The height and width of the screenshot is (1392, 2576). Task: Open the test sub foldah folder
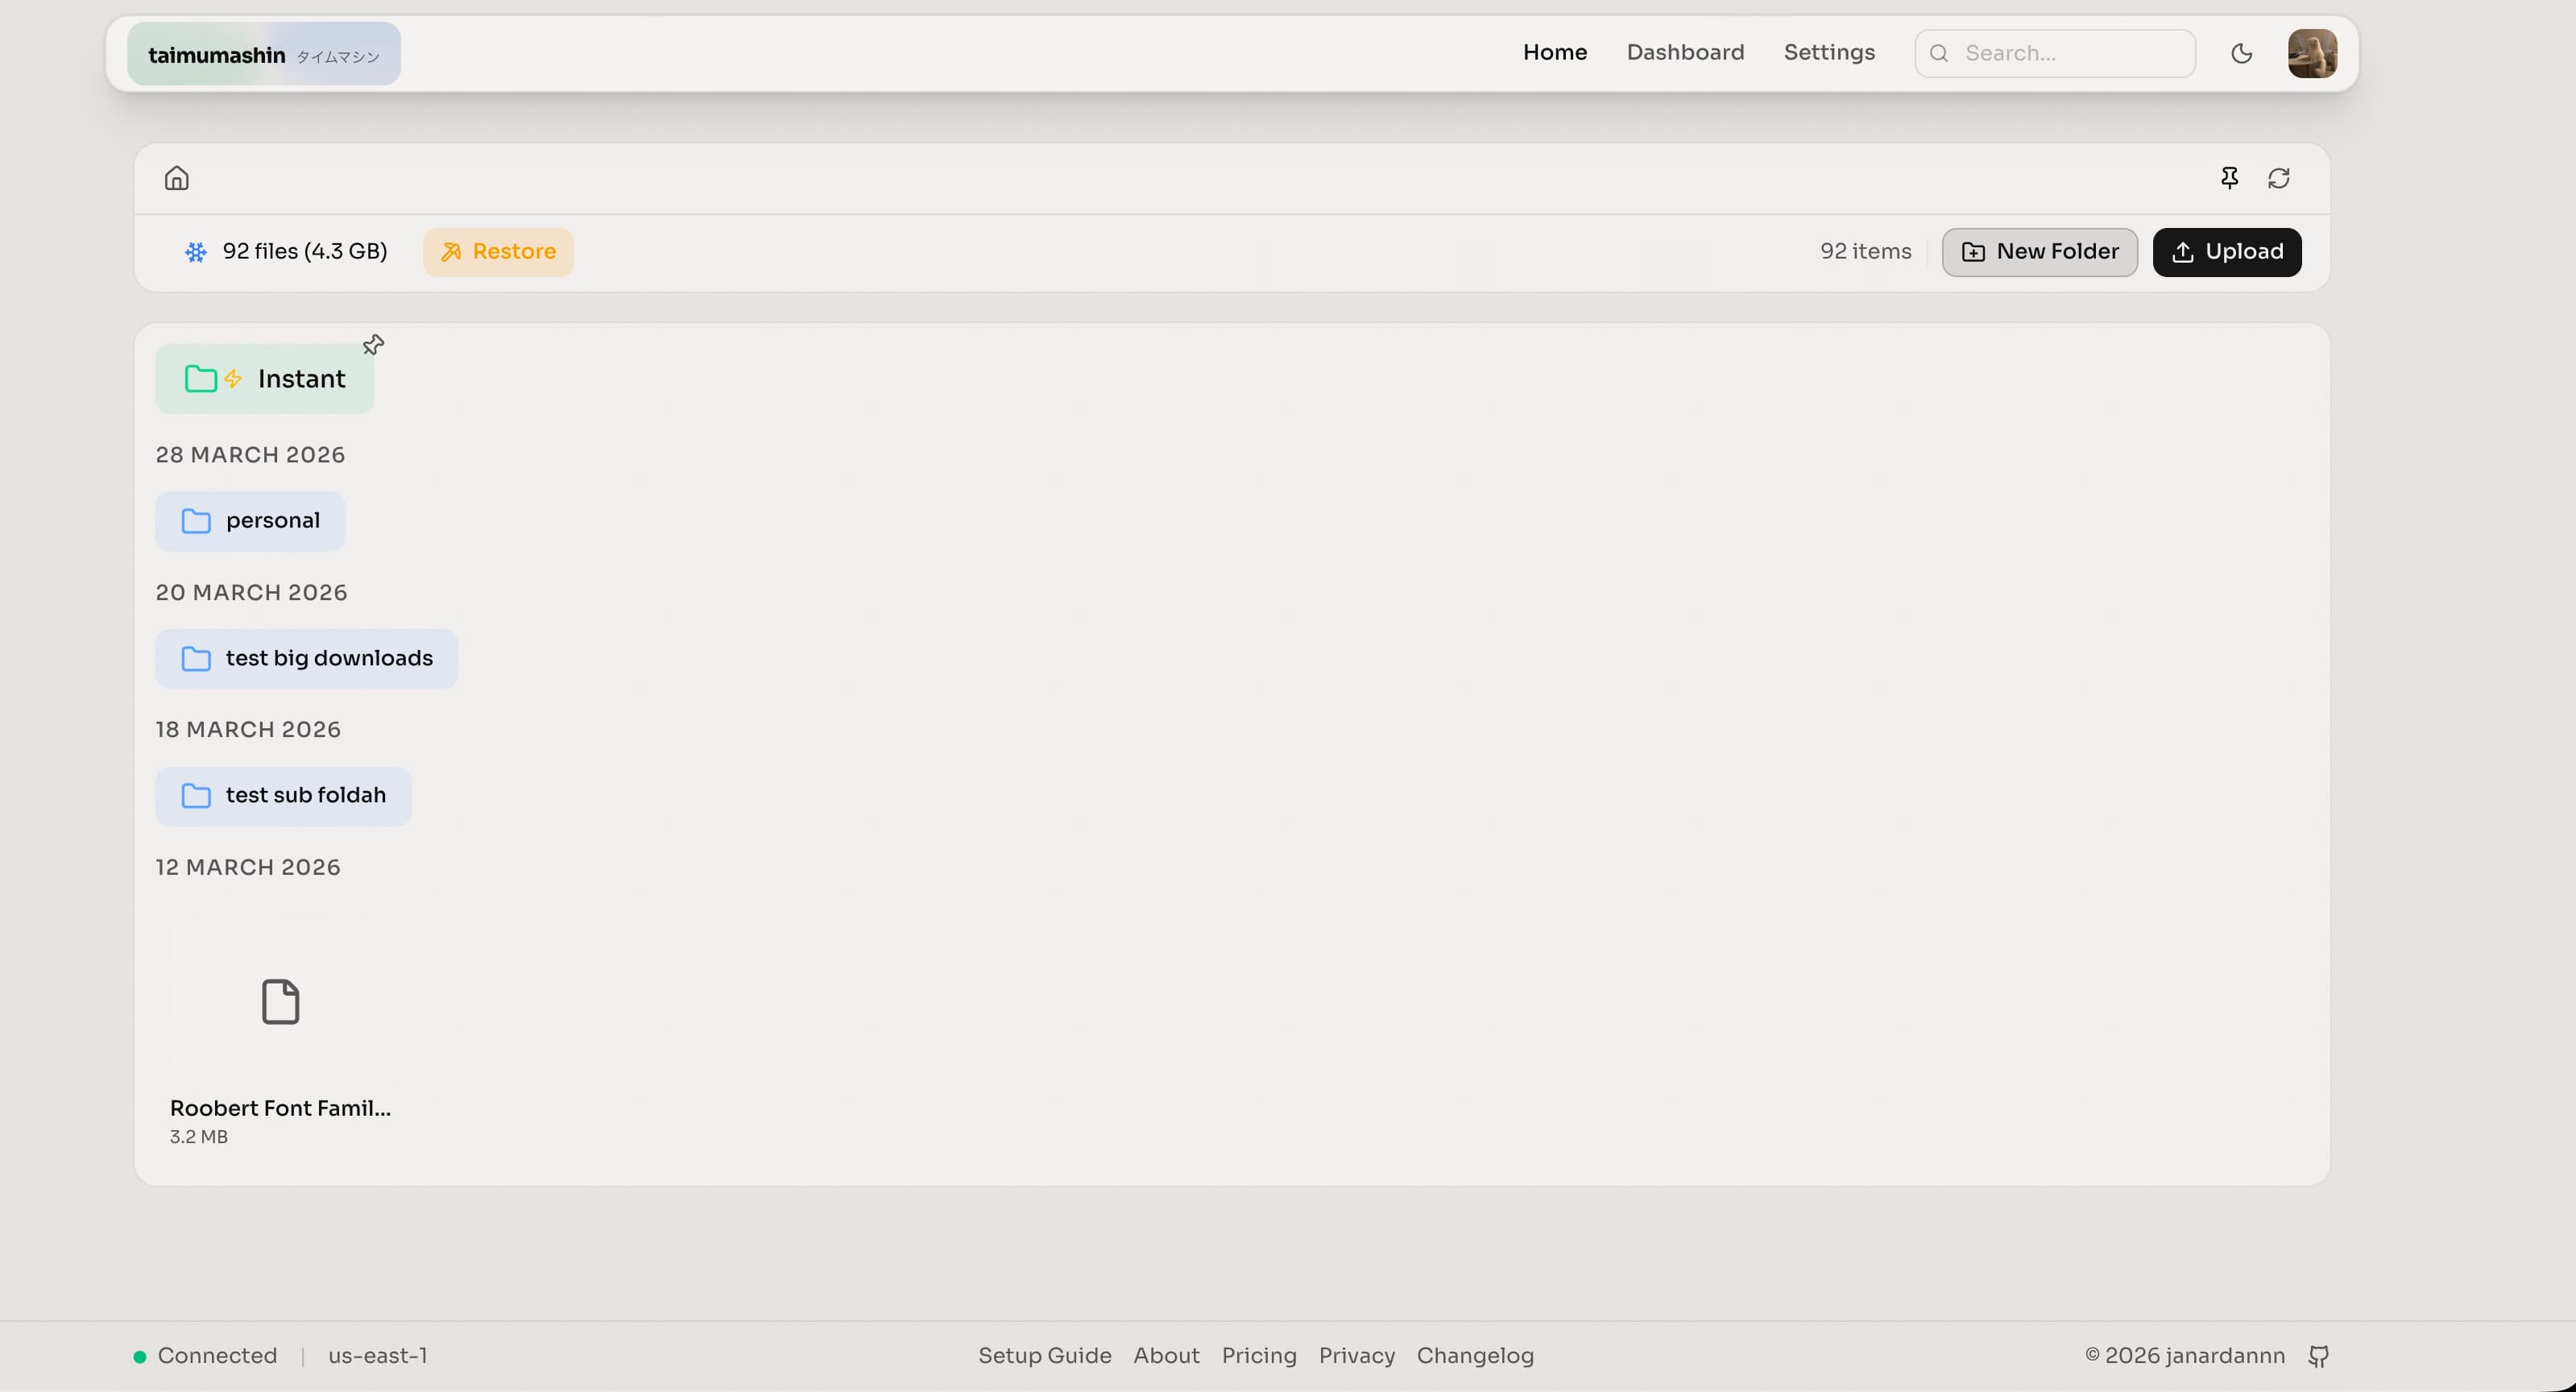point(283,795)
